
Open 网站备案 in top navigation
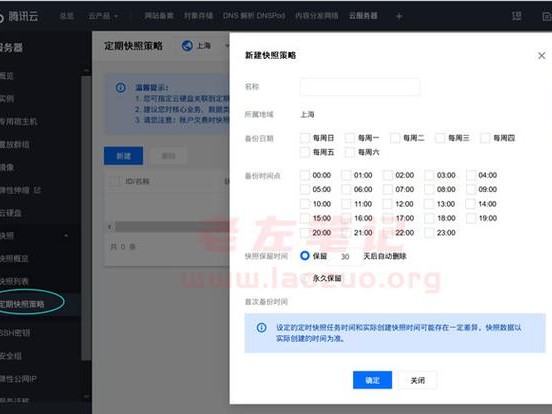click(x=159, y=16)
